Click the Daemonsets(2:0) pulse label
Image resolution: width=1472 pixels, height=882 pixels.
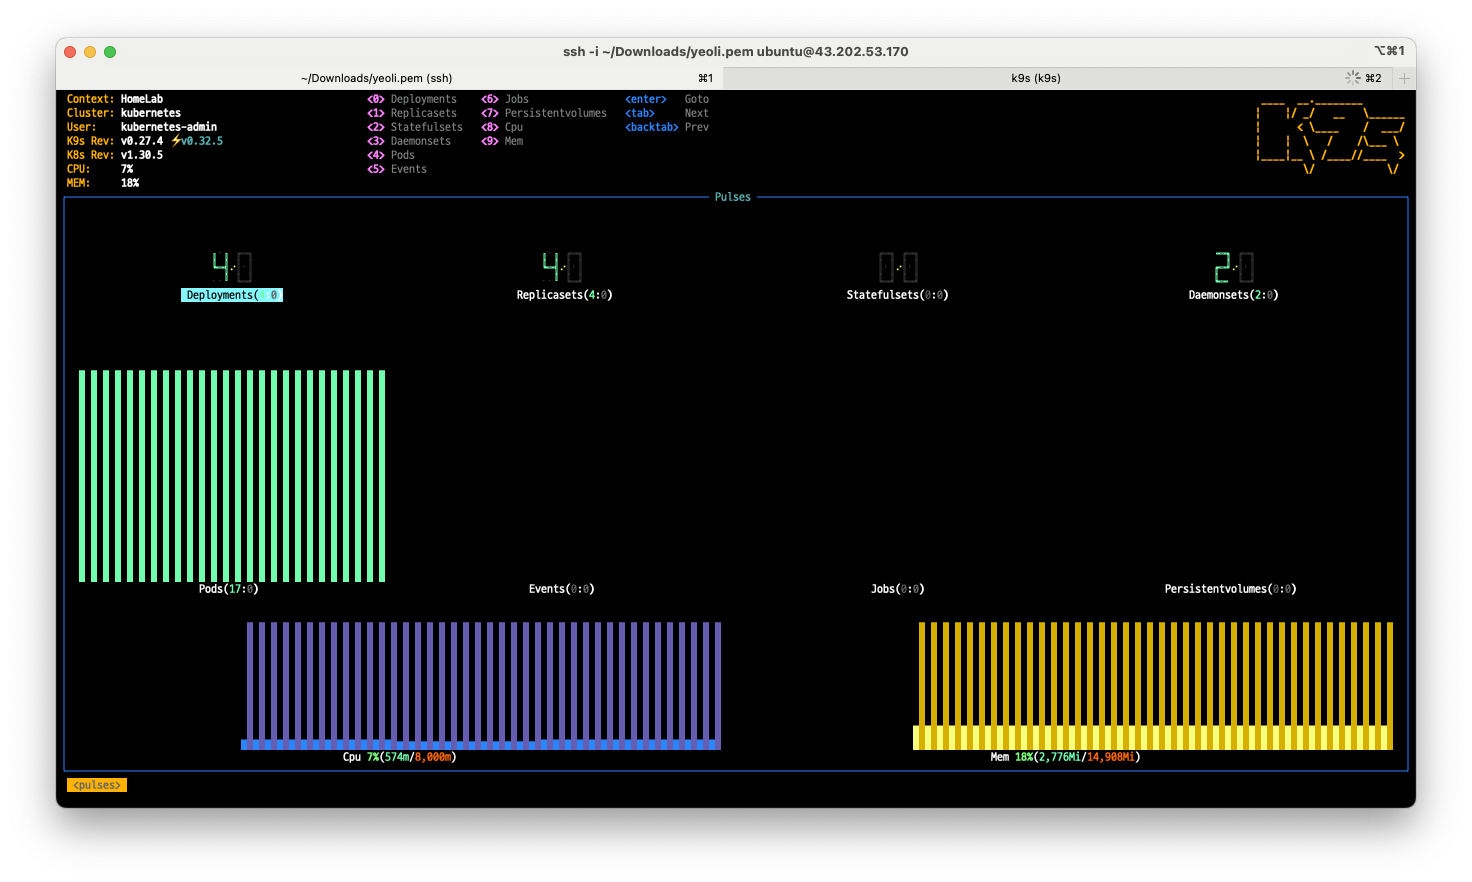tap(1233, 295)
